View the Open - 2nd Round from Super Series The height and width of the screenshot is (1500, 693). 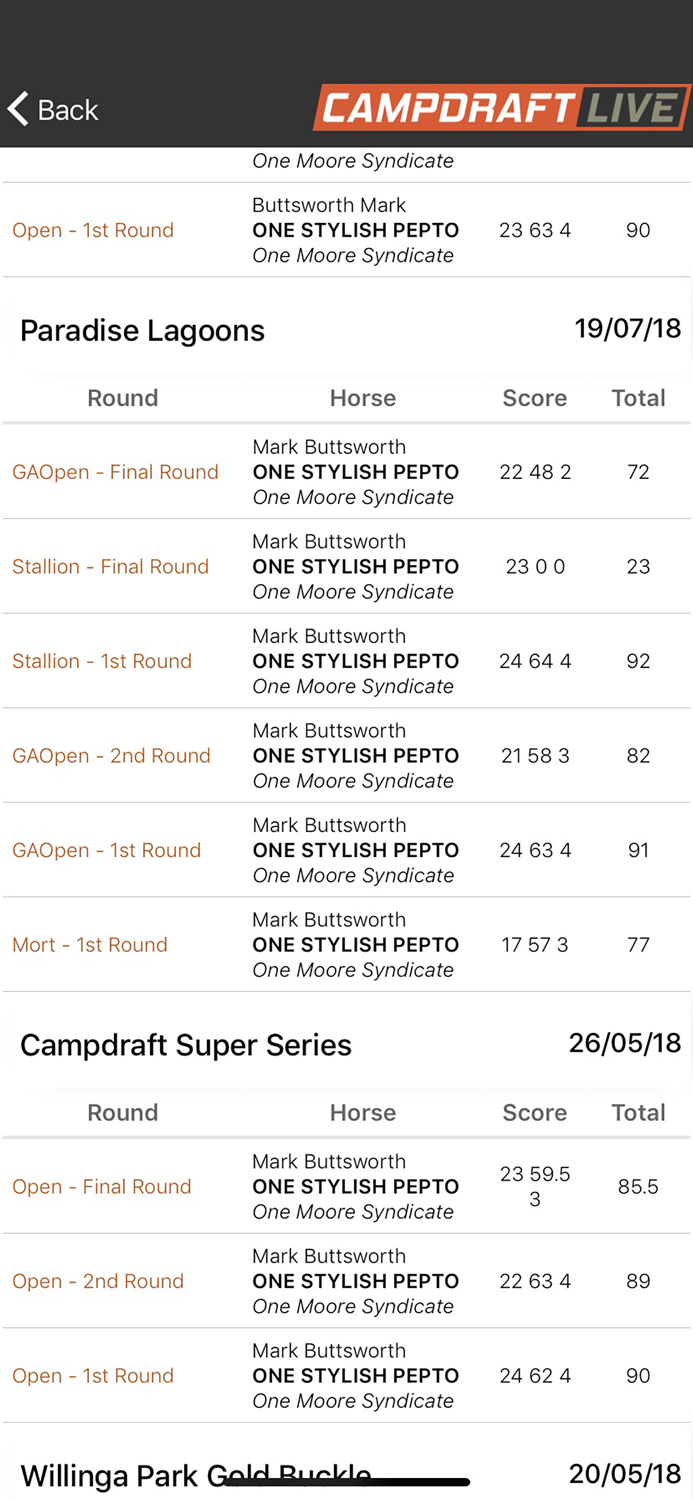pos(98,1281)
